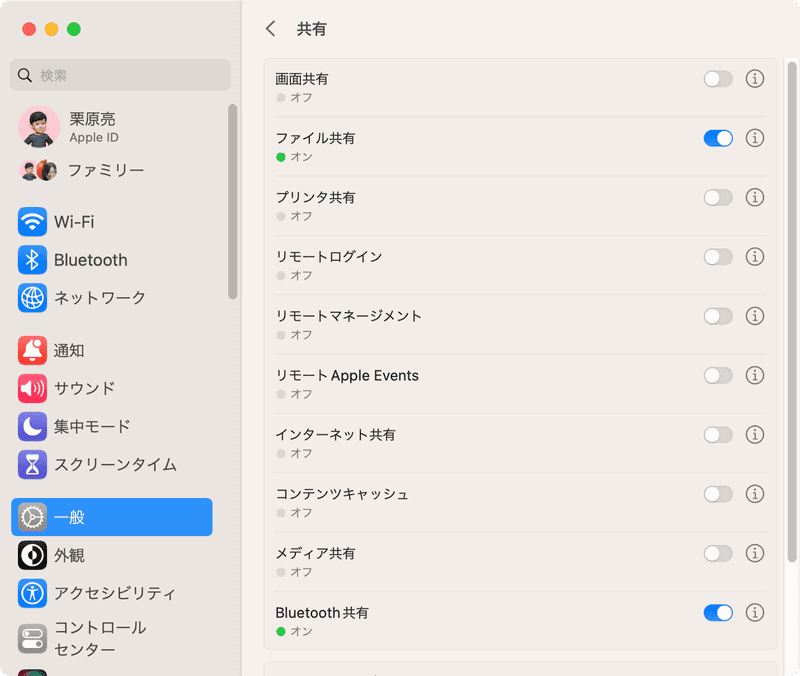Go back using the chevron arrow

270,29
